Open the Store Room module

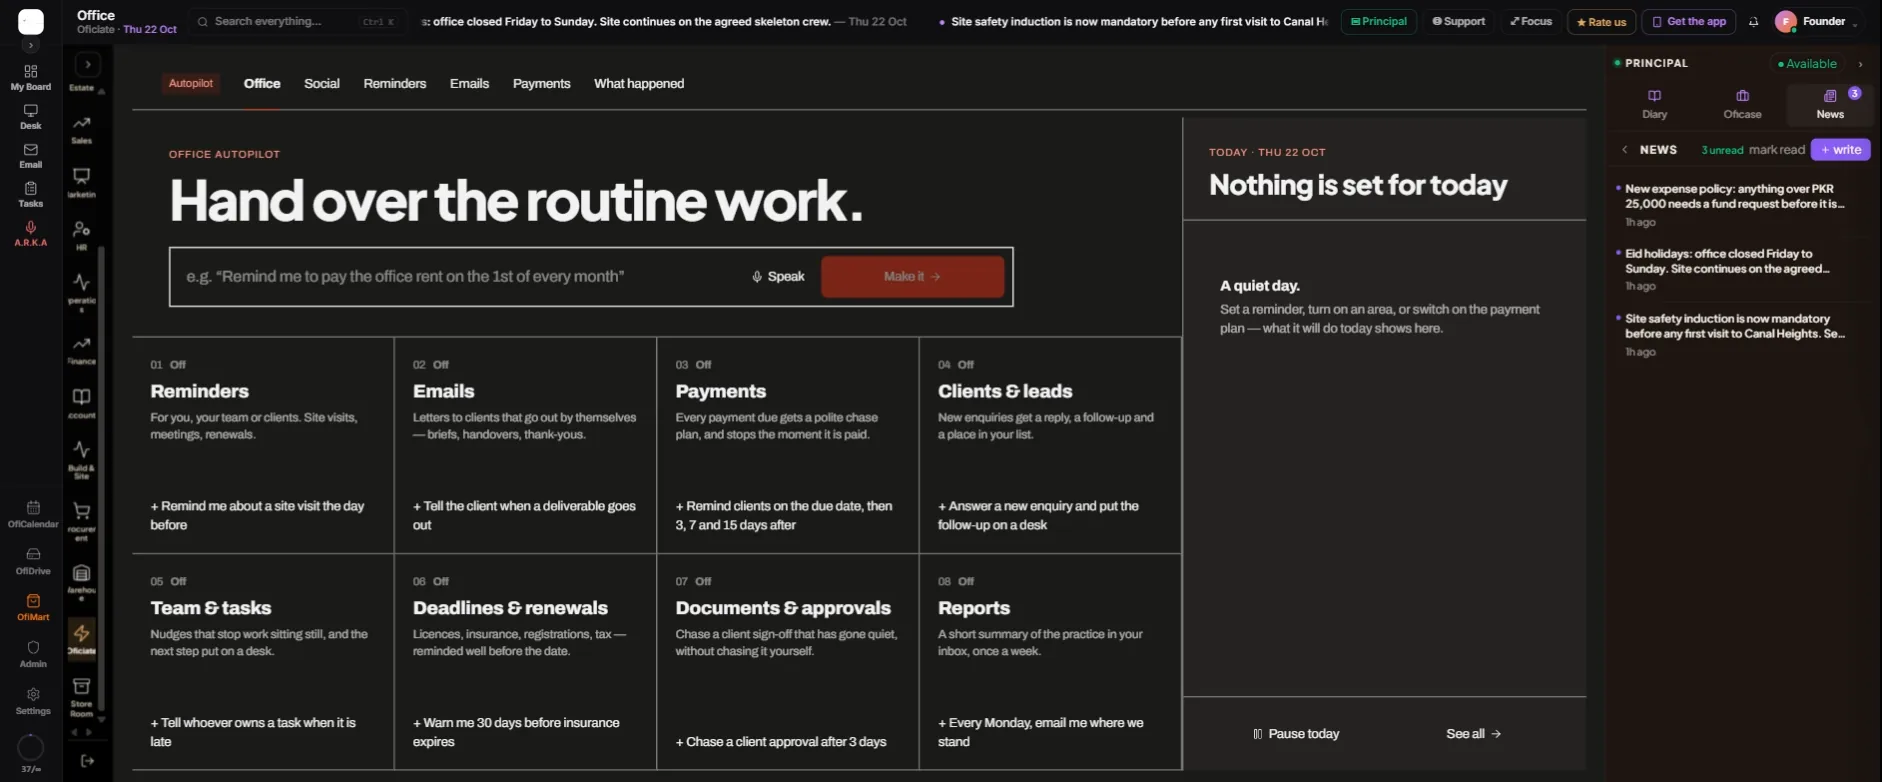click(82, 698)
